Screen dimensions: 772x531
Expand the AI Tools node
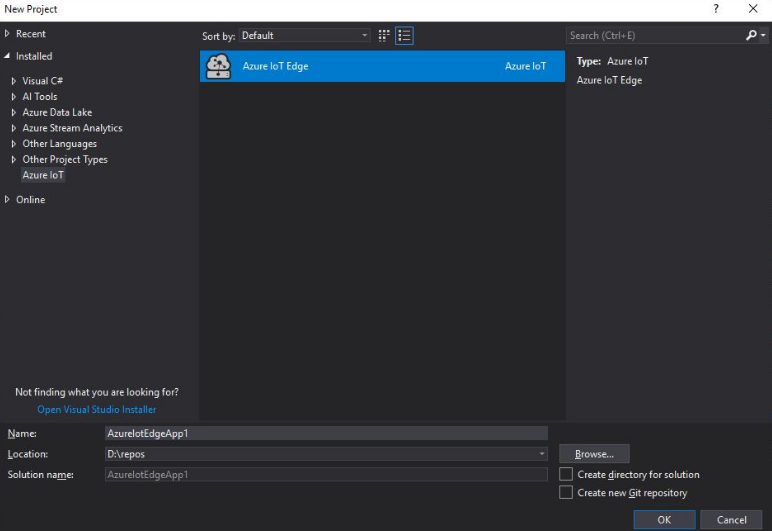[13, 96]
